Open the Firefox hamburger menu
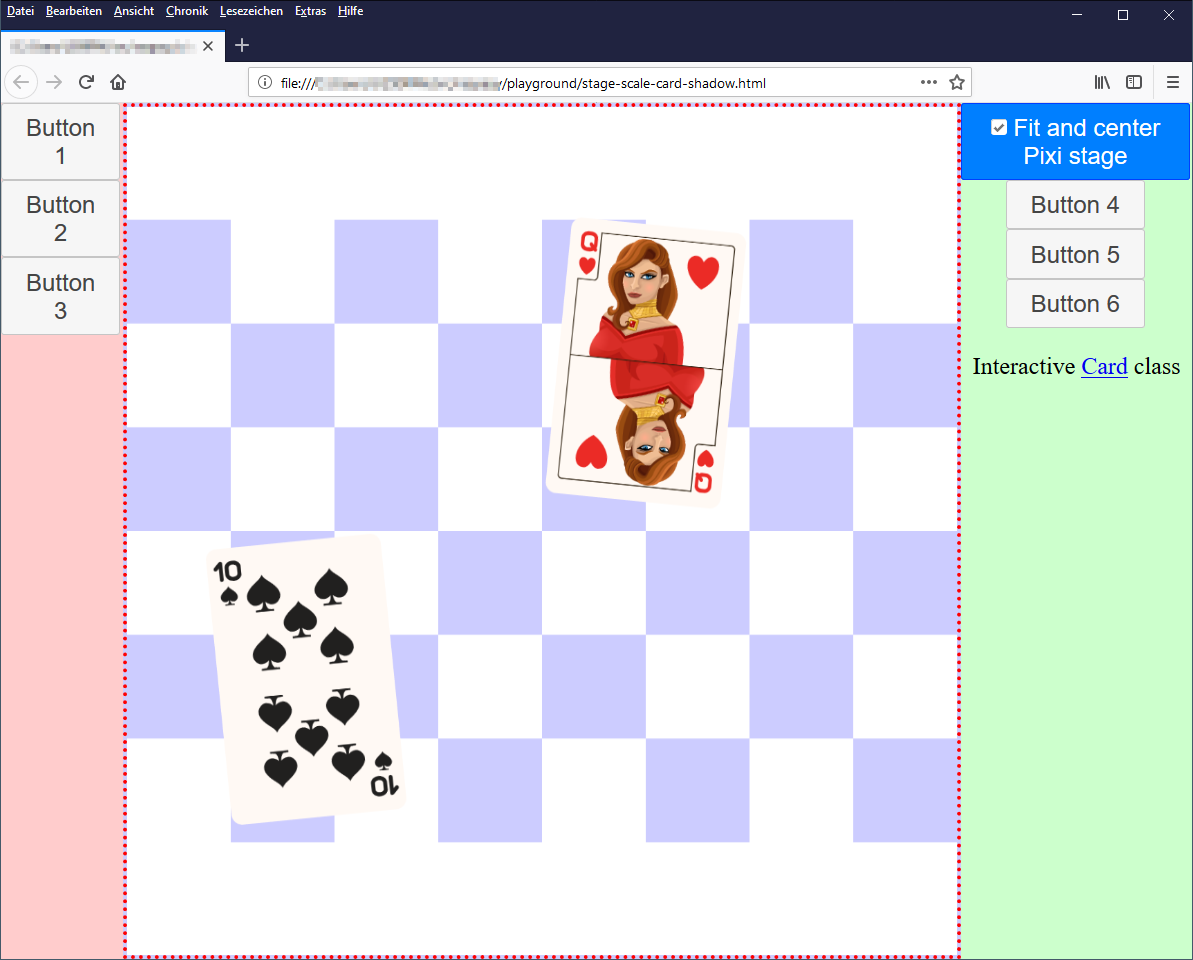The width and height of the screenshot is (1193, 960). tap(1172, 82)
